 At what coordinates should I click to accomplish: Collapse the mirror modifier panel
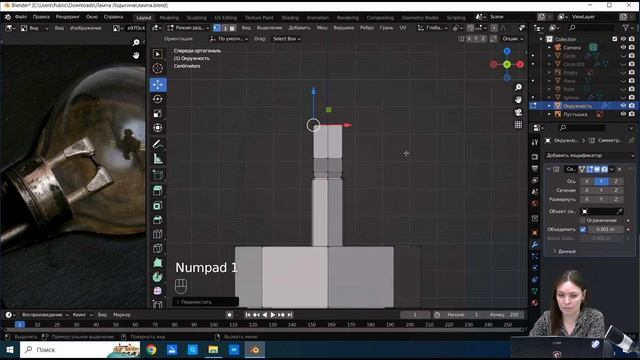pos(549,169)
